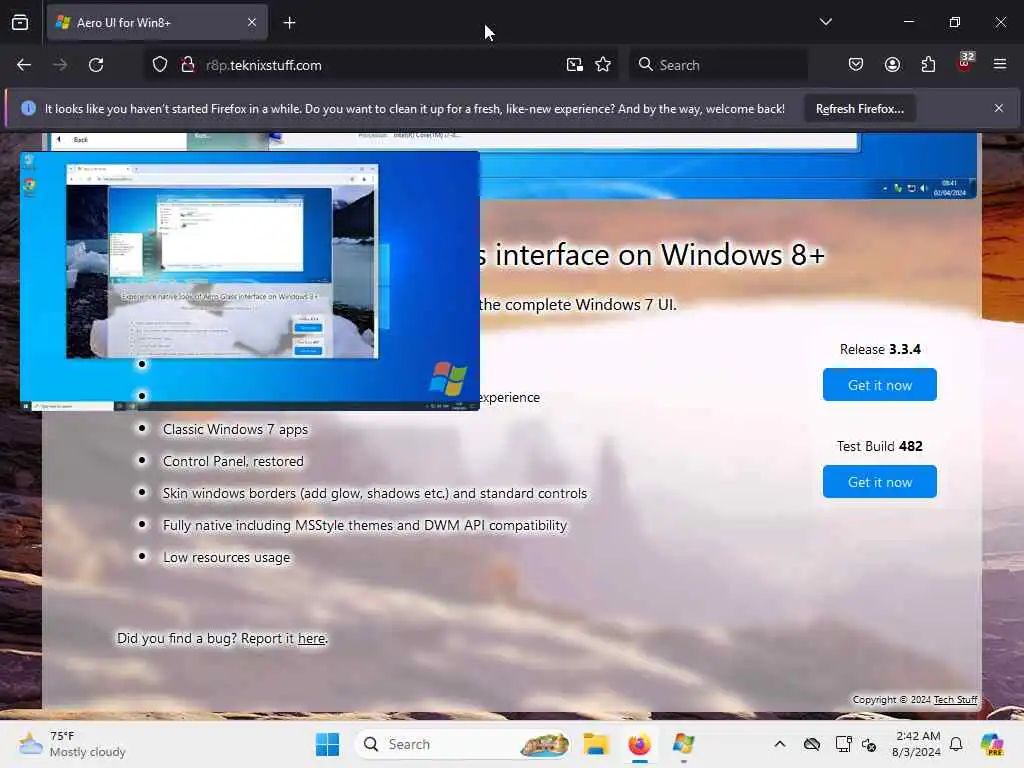Open the cloud sync tray icon
1024x768 pixels.
point(812,744)
